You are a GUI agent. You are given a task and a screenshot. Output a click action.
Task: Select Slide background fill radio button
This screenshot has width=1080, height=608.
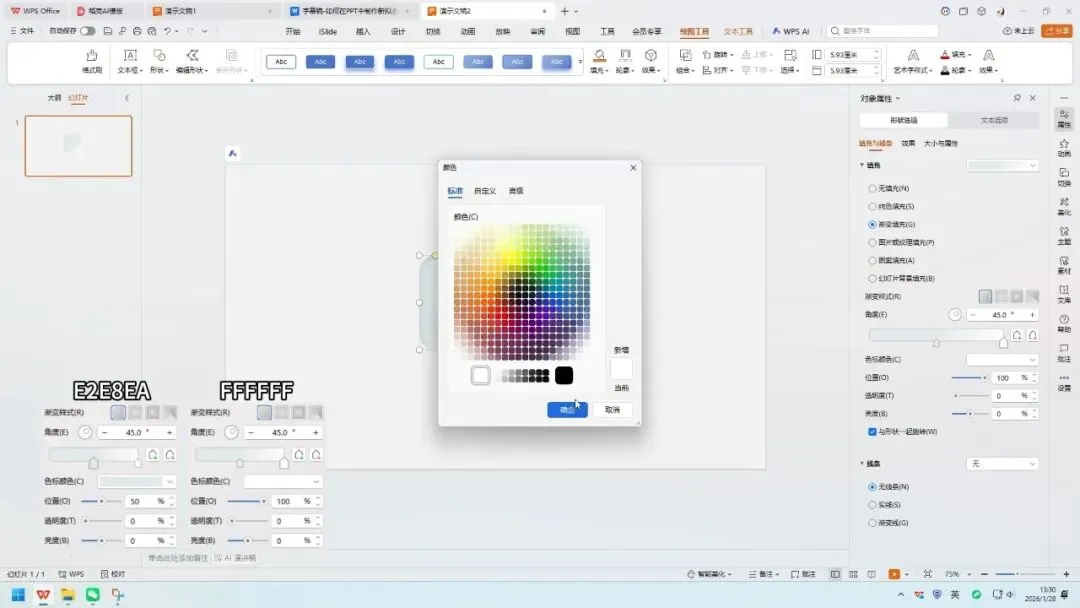pos(872,278)
